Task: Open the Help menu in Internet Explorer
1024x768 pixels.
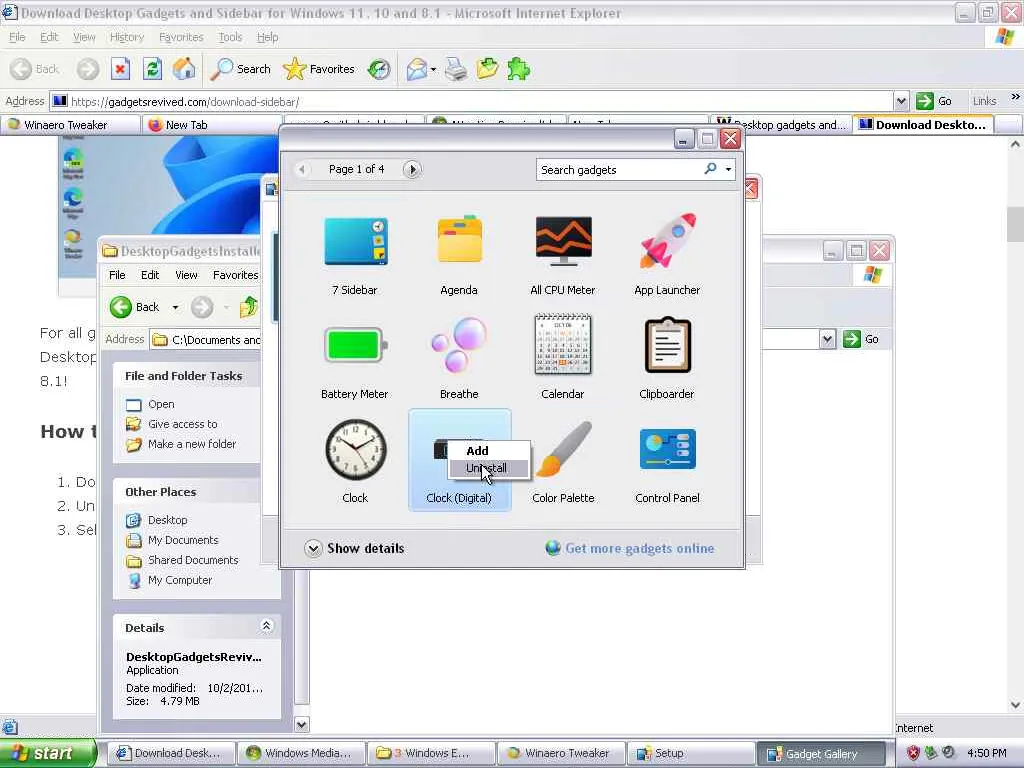Action: point(267,37)
